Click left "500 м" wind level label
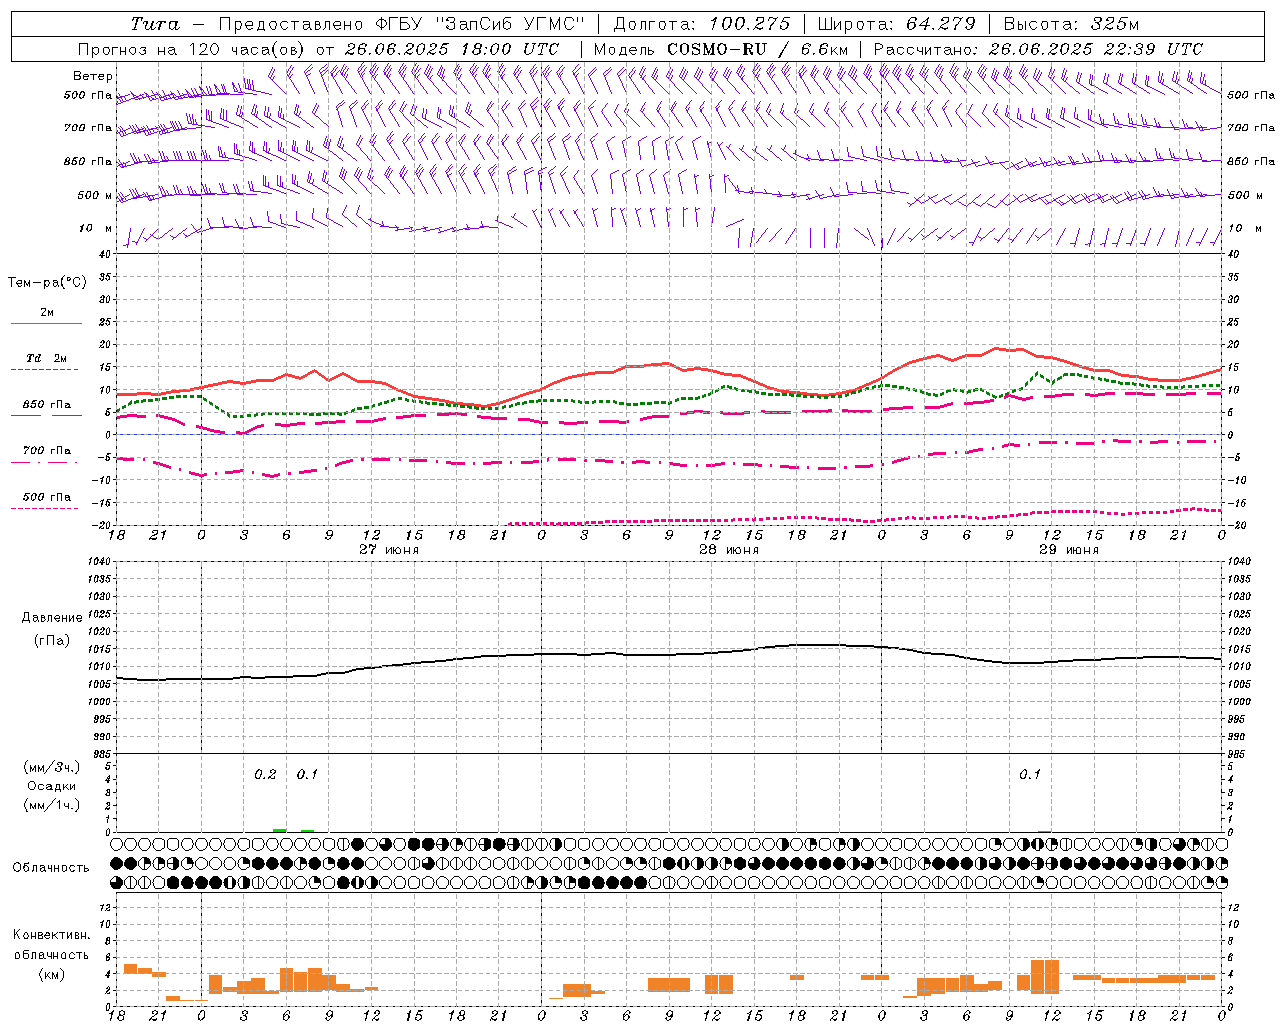 (x=95, y=196)
